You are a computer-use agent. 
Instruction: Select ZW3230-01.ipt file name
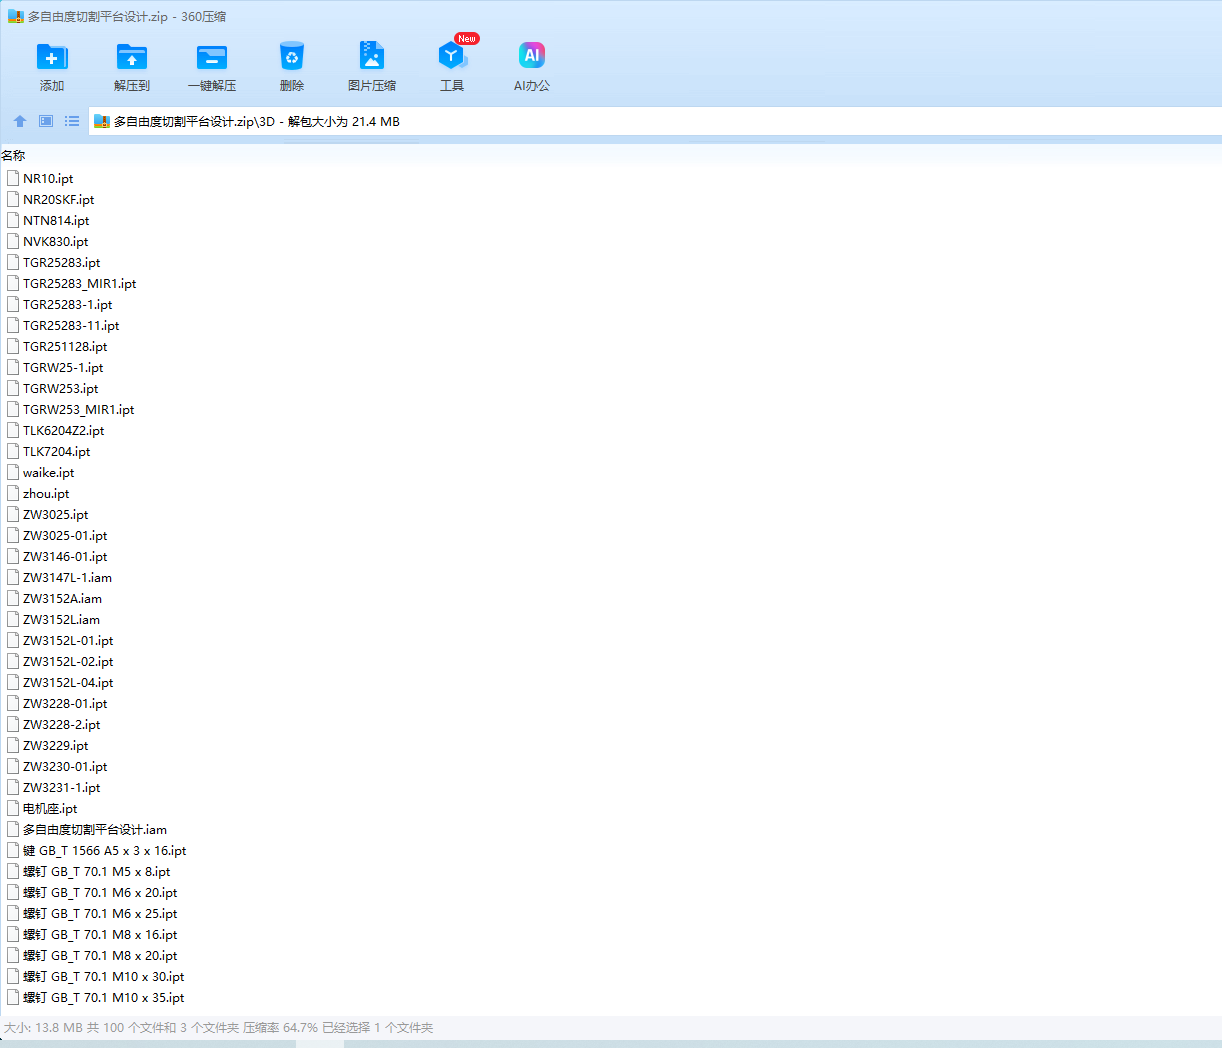pyautogui.click(x=65, y=766)
